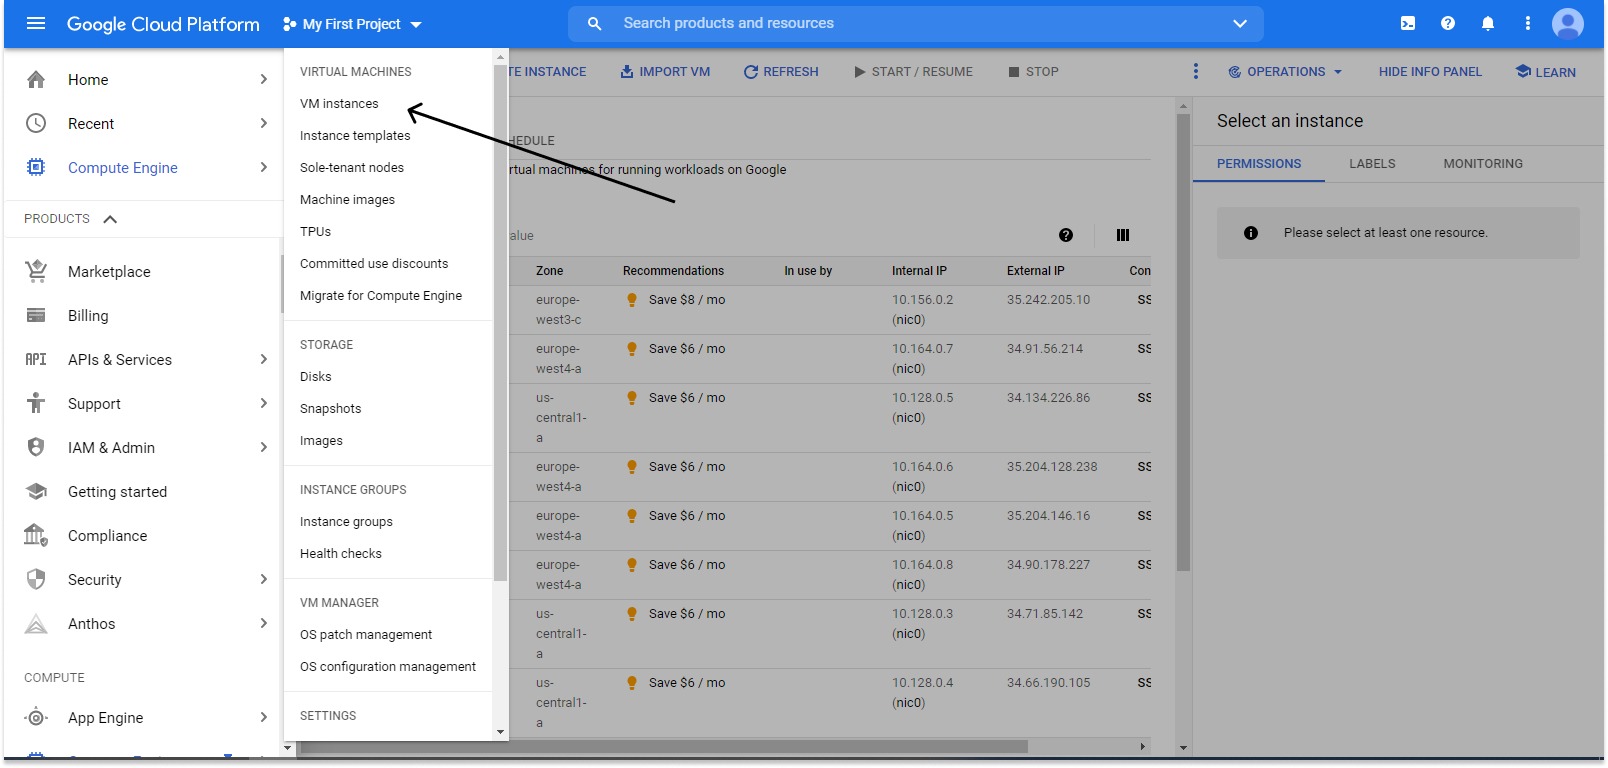Switch to the LABELS tab

(1372, 164)
